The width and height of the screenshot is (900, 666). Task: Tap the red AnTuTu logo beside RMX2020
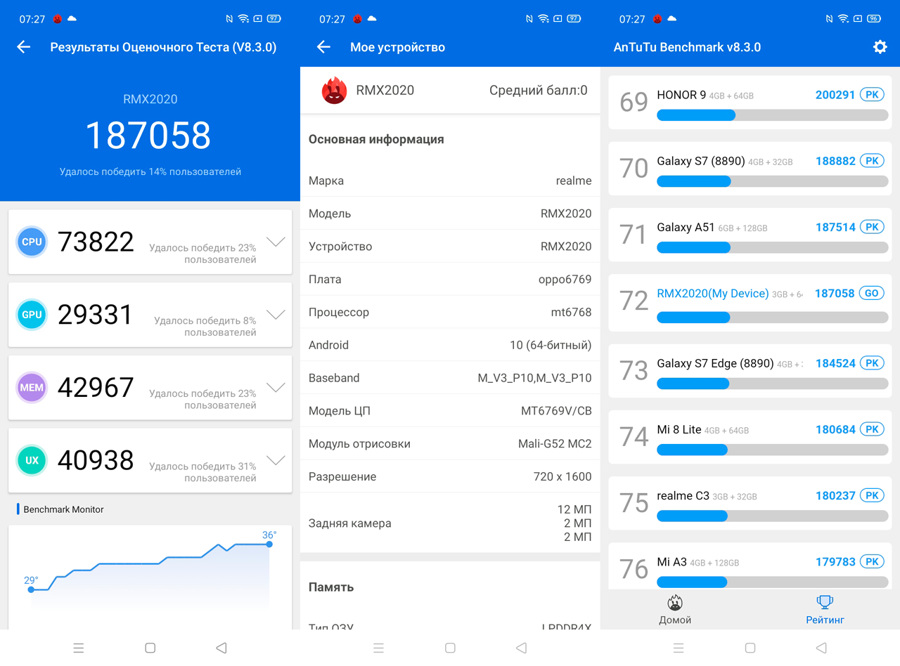tap(334, 91)
